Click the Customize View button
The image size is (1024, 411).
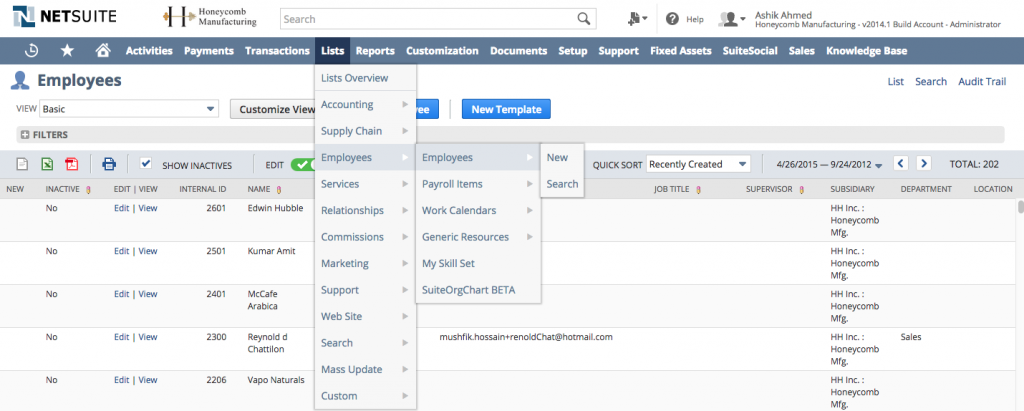[x=273, y=109]
